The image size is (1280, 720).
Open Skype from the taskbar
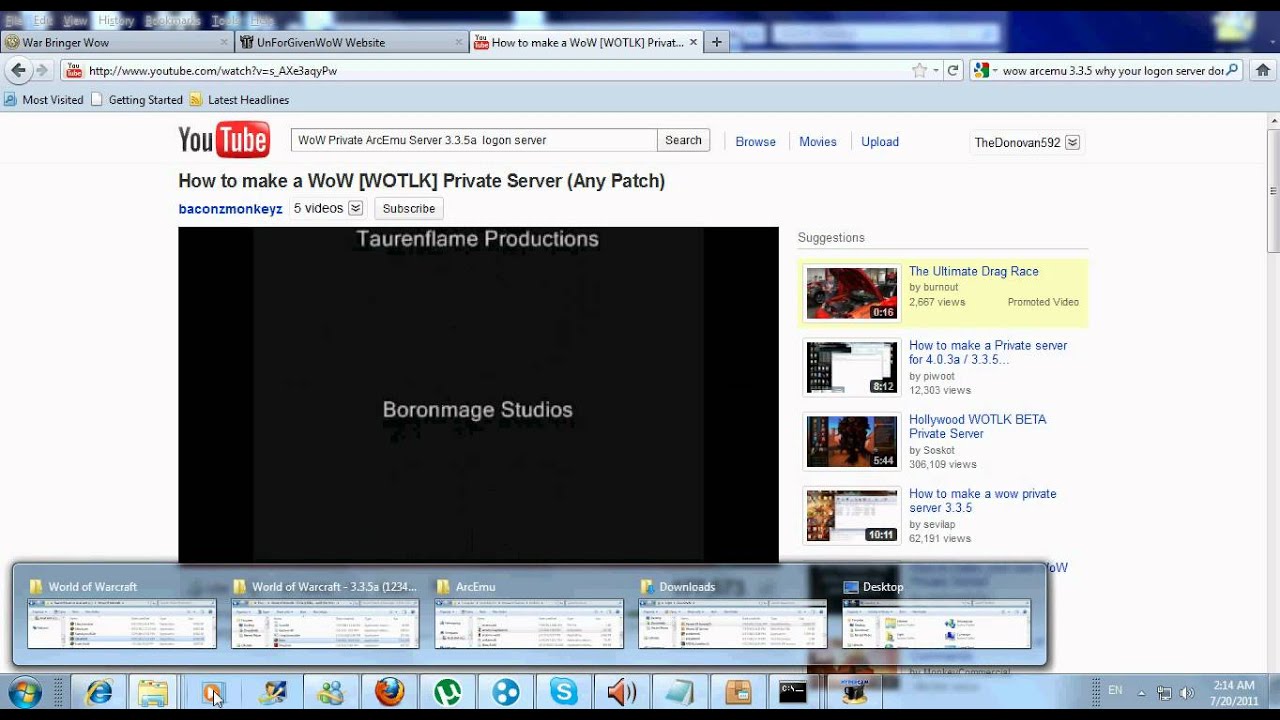click(x=564, y=692)
